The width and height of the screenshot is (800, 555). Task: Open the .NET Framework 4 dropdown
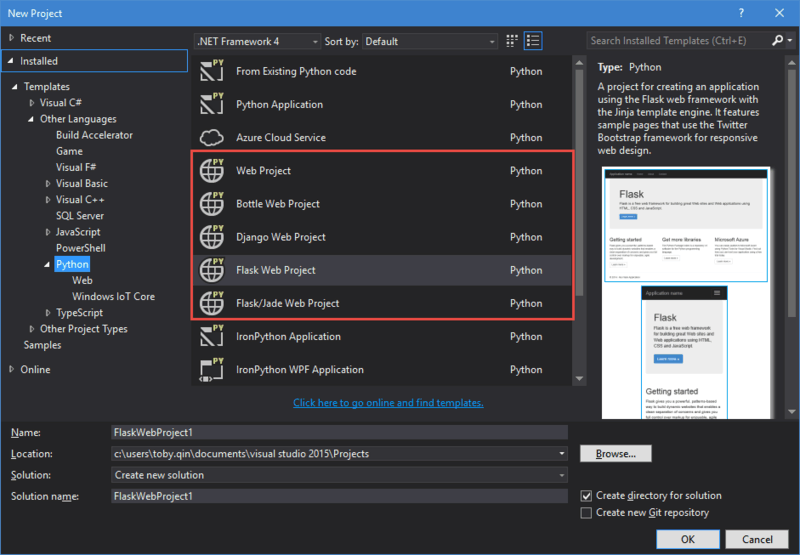257,41
